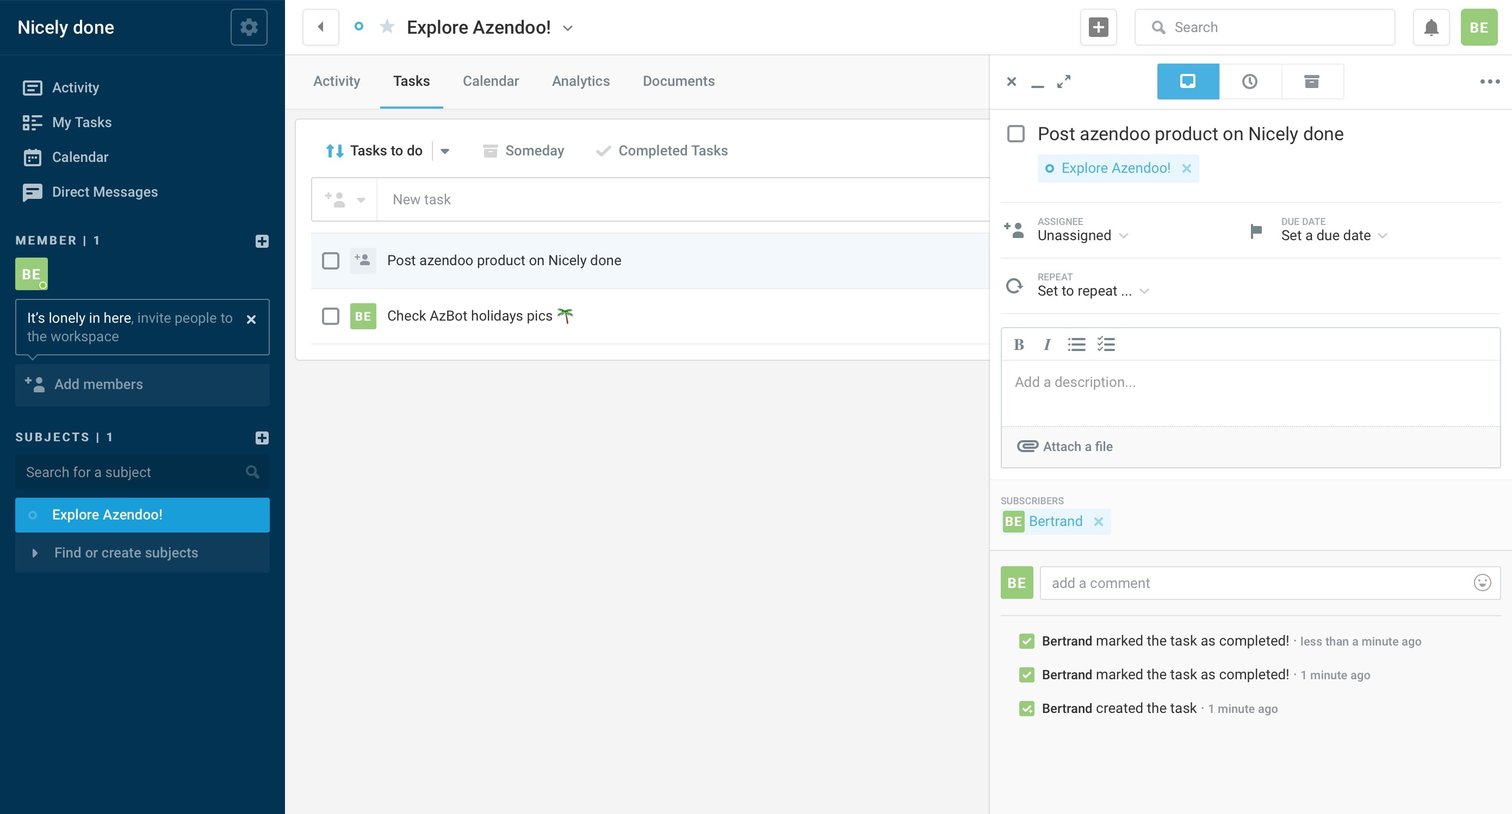Screen dimensions: 1512x814
Task: Add a member with the plus icon beside MEMBER
Action: pyautogui.click(x=262, y=241)
